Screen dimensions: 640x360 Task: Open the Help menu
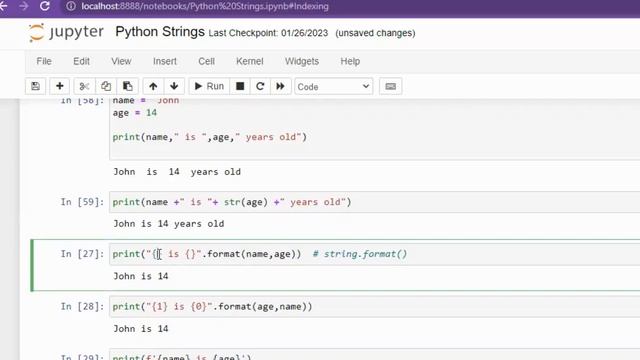tap(350, 61)
